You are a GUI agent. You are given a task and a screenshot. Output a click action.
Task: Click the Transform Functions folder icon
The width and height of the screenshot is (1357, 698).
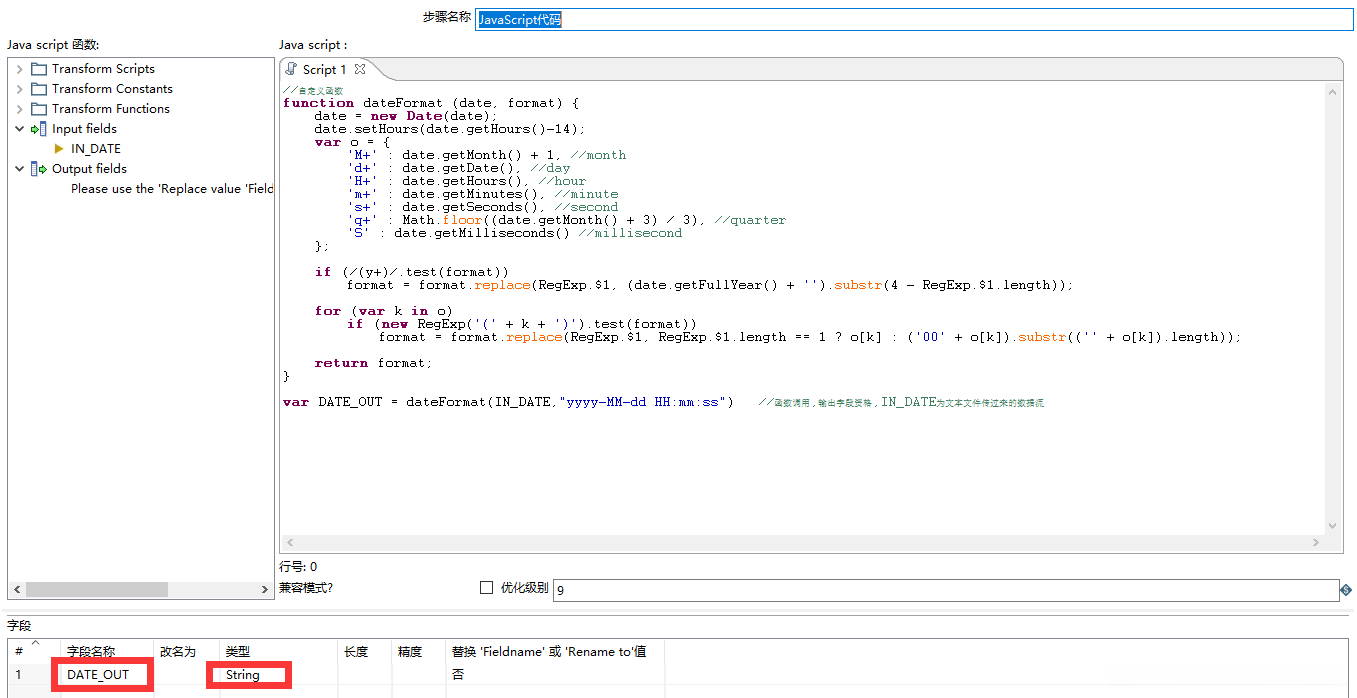pyautogui.click(x=39, y=109)
